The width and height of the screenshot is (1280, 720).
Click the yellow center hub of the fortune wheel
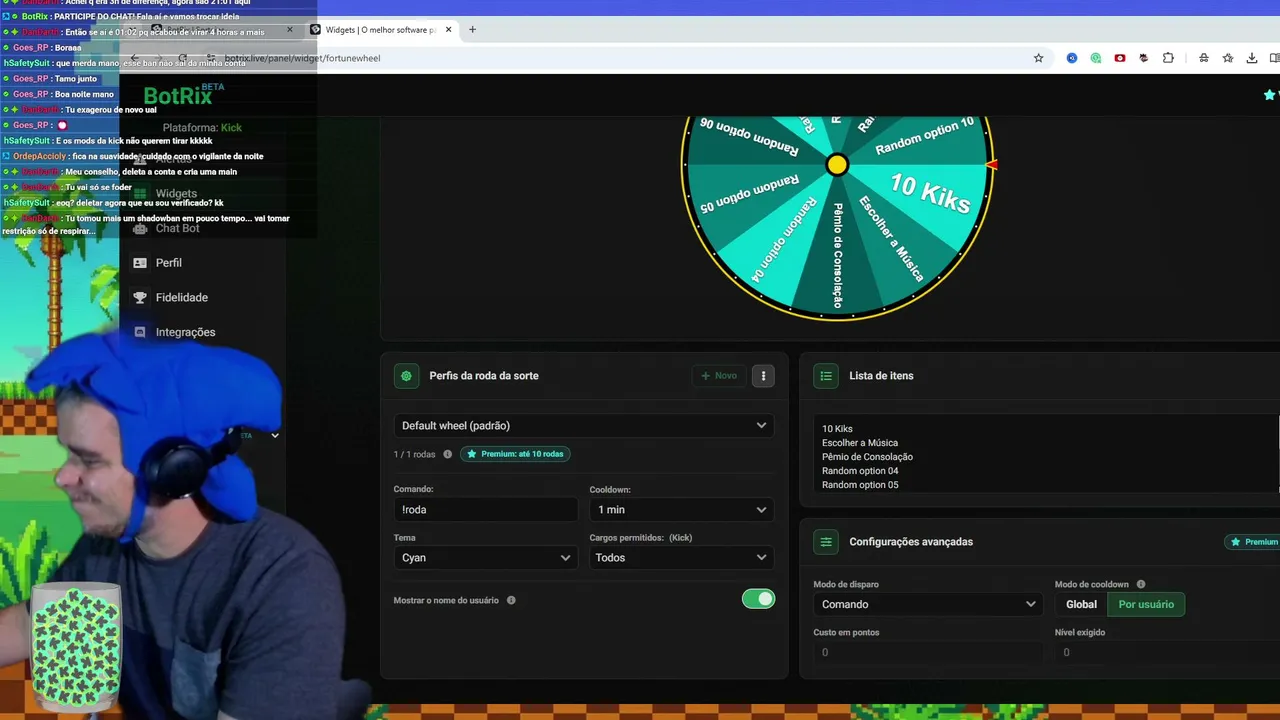837,165
